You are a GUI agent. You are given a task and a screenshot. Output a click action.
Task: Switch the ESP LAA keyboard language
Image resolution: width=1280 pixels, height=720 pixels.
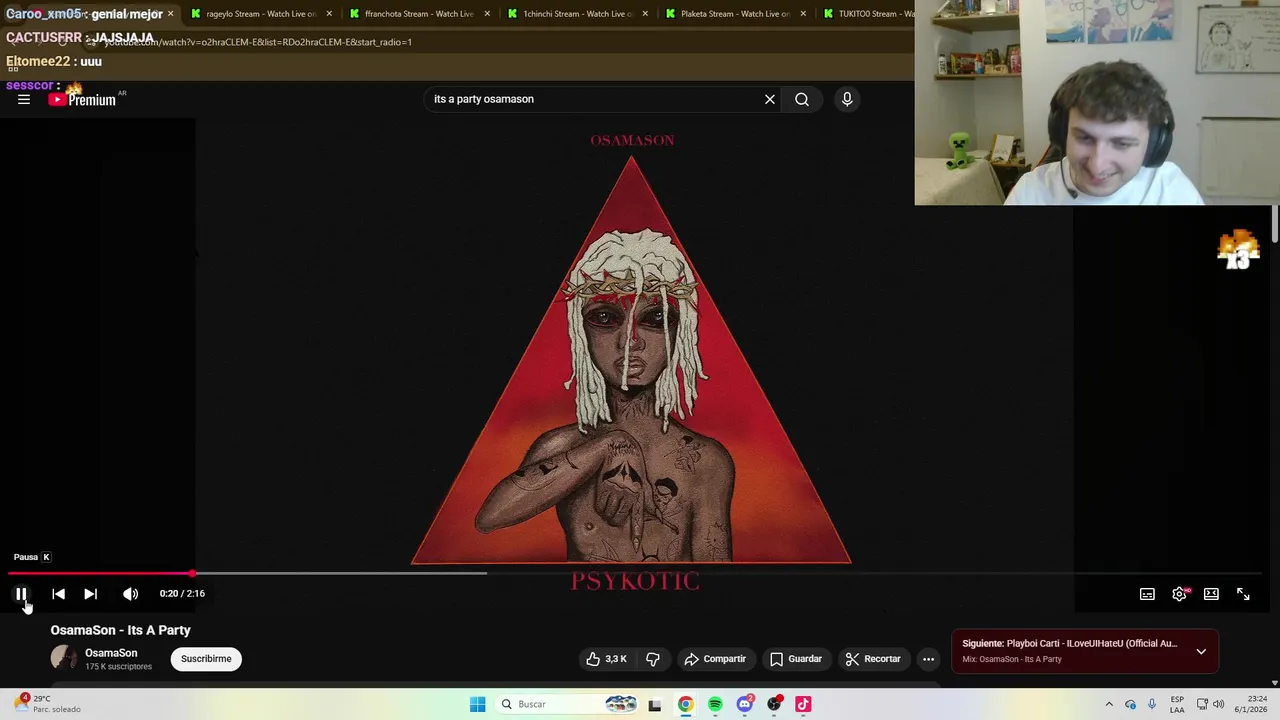(1177, 704)
